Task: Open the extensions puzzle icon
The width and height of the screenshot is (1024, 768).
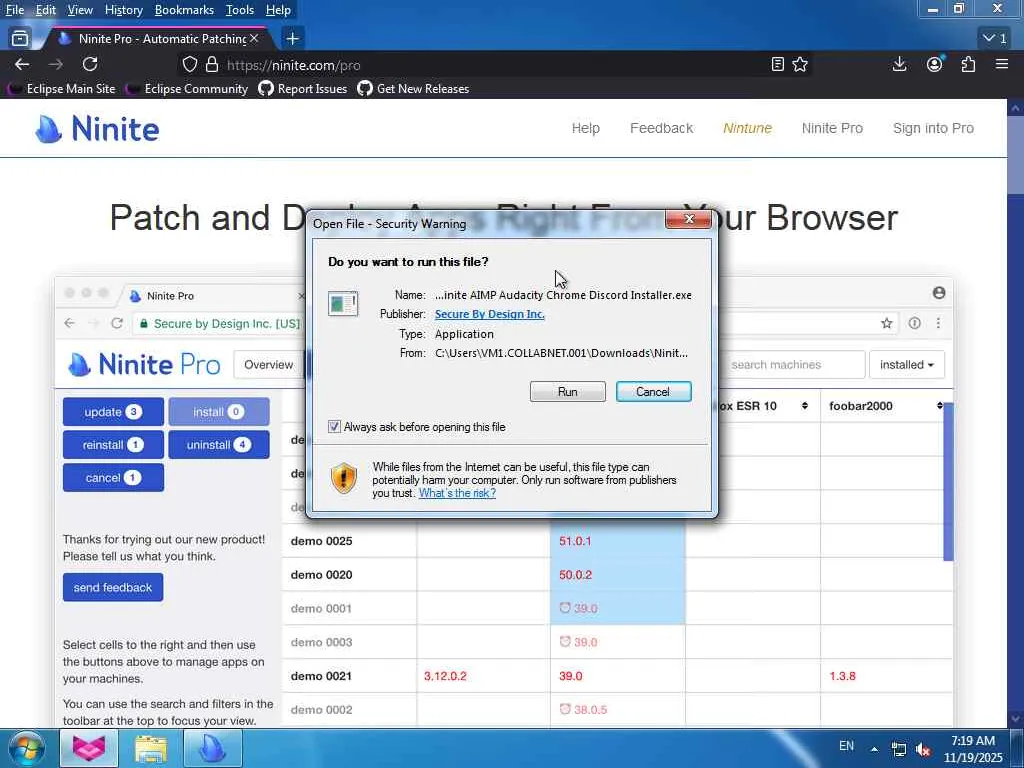Action: coord(968,64)
